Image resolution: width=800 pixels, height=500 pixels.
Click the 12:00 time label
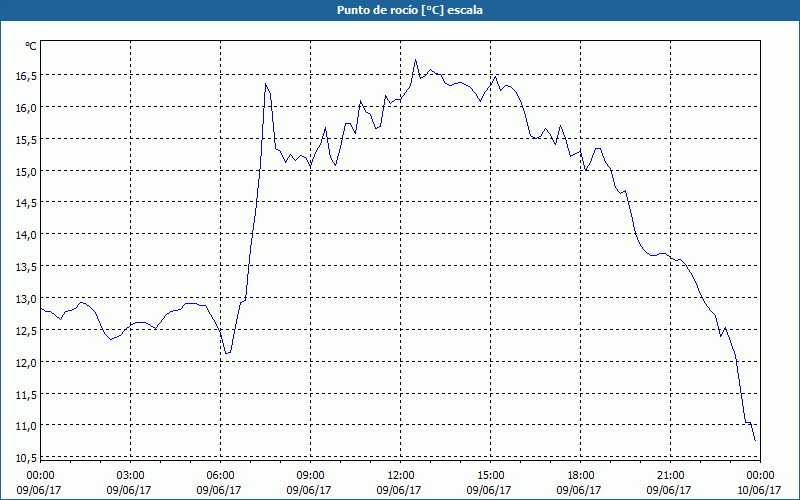(401, 476)
